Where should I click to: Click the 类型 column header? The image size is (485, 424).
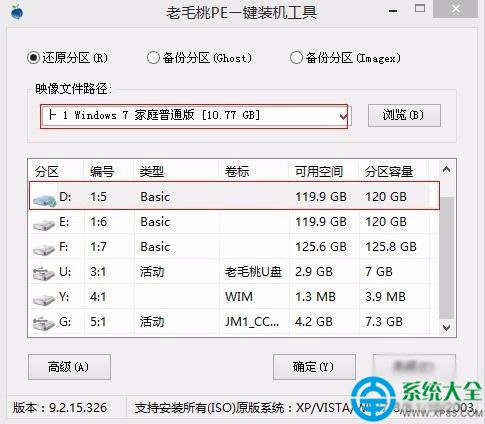point(152,172)
